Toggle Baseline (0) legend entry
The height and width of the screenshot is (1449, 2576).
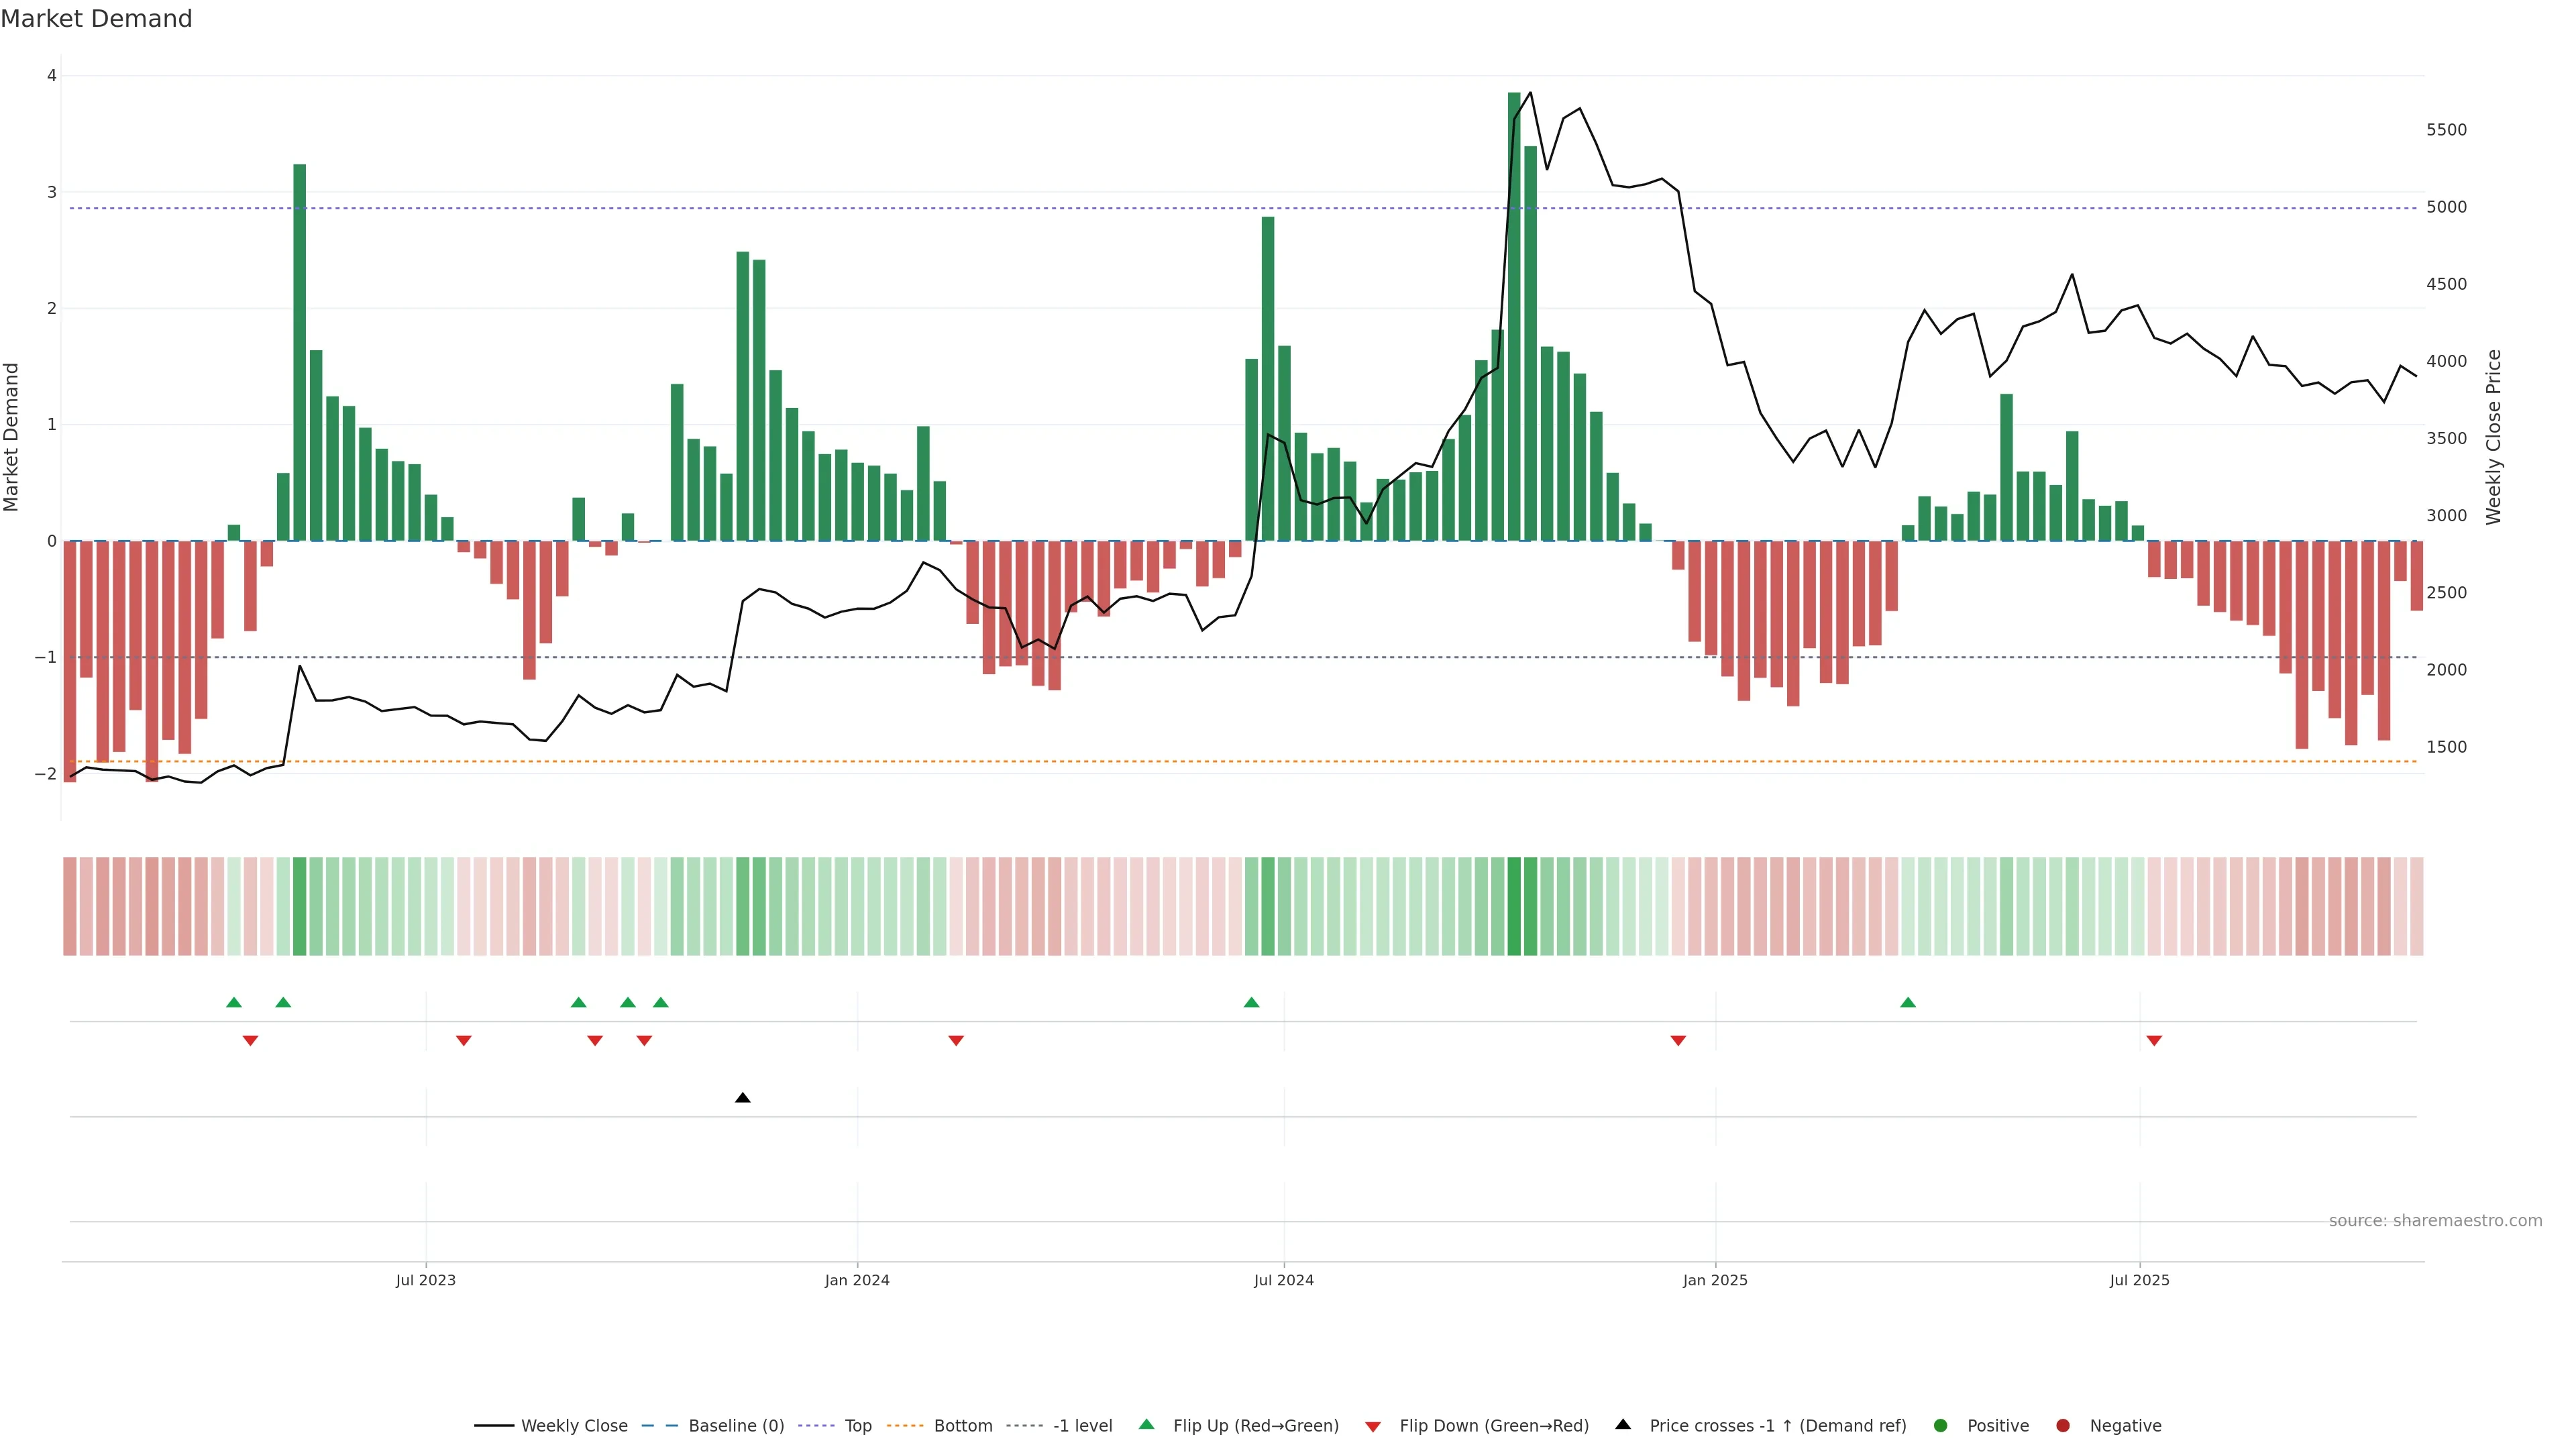(x=735, y=1426)
